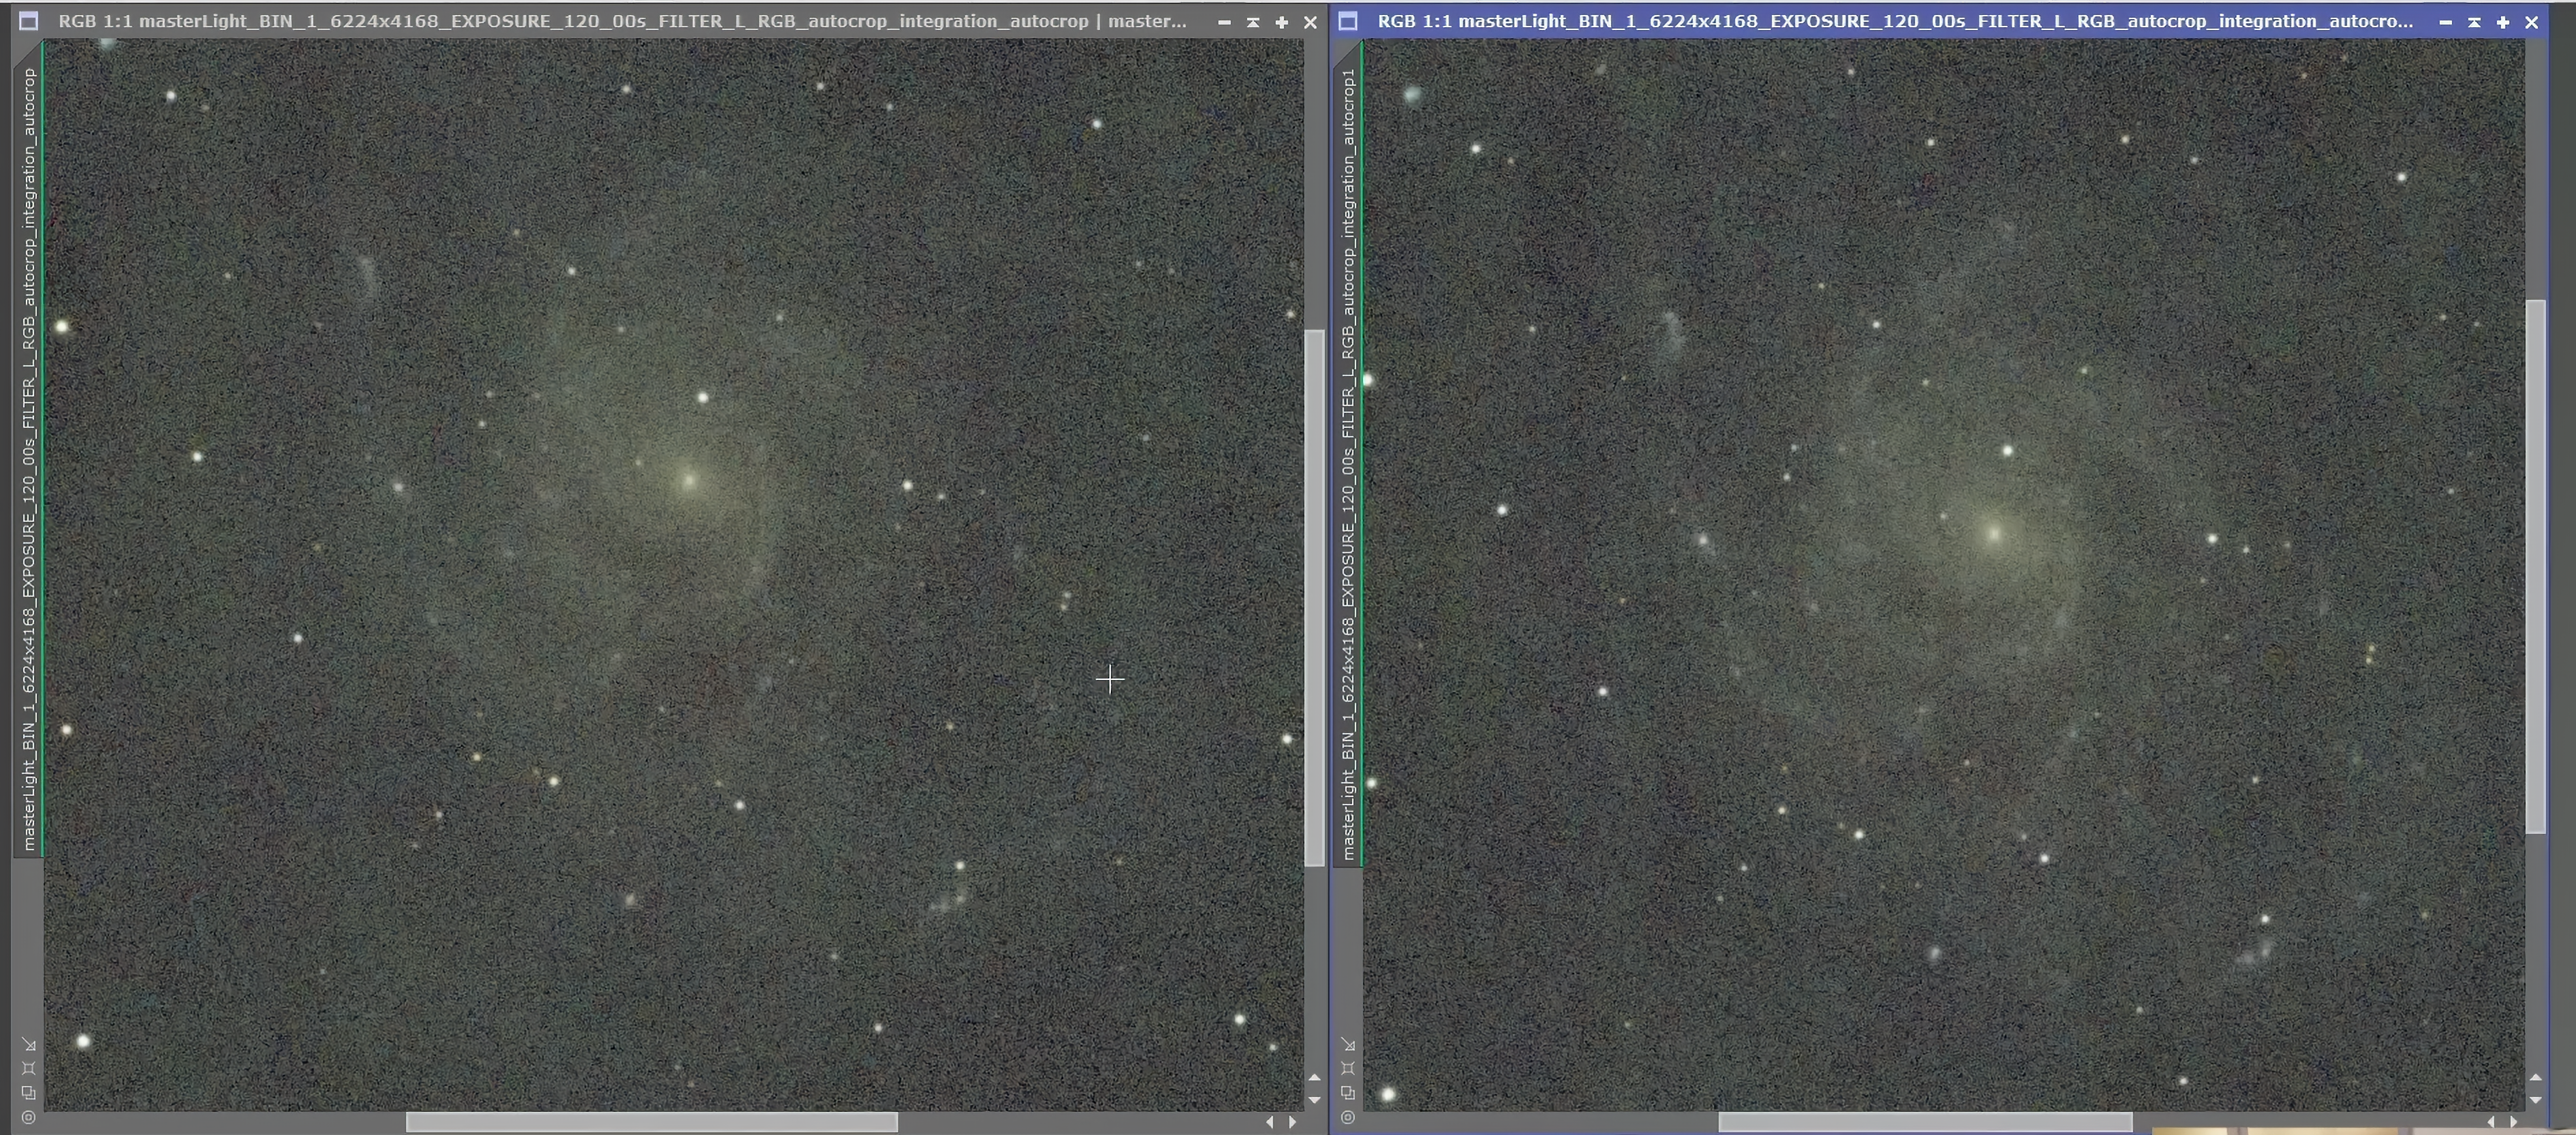This screenshot has height=1135, width=2576.
Task: Click the left window's concentric circle icon
Action: coord(28,1117)
